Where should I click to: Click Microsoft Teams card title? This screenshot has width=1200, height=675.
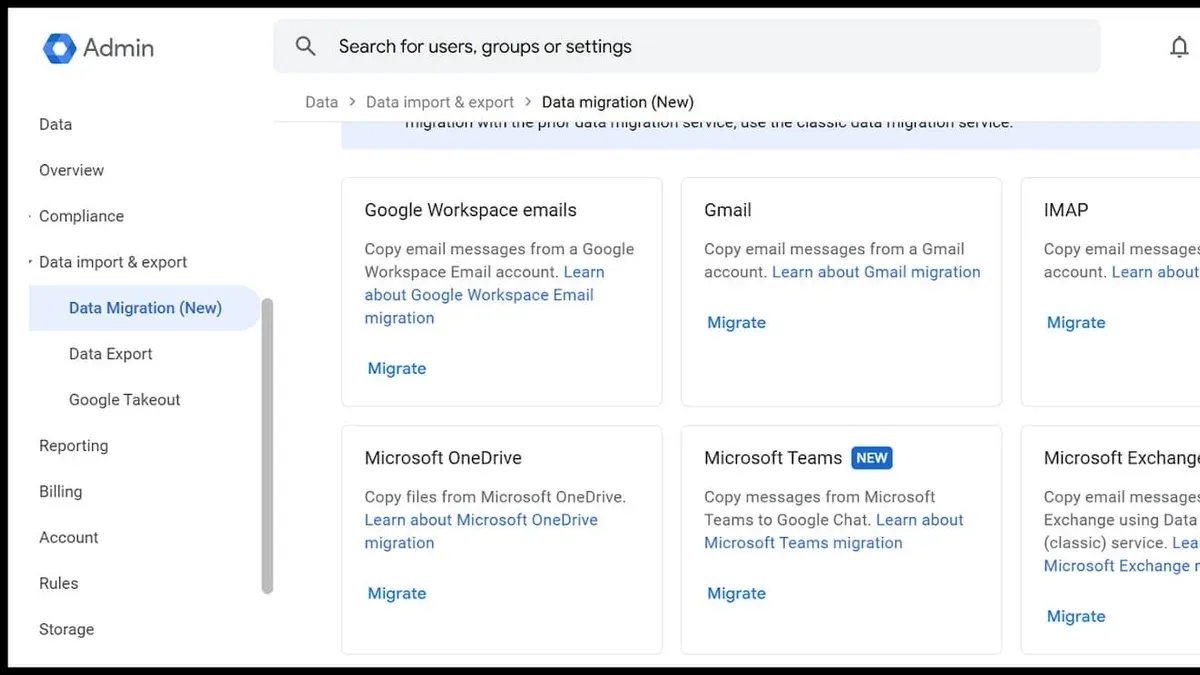[x=773, y=458]
